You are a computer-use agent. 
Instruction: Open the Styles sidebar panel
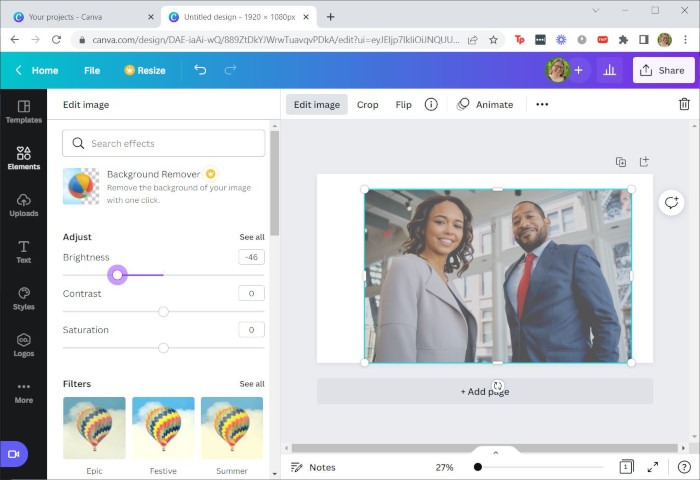click(x=24, y=298)
